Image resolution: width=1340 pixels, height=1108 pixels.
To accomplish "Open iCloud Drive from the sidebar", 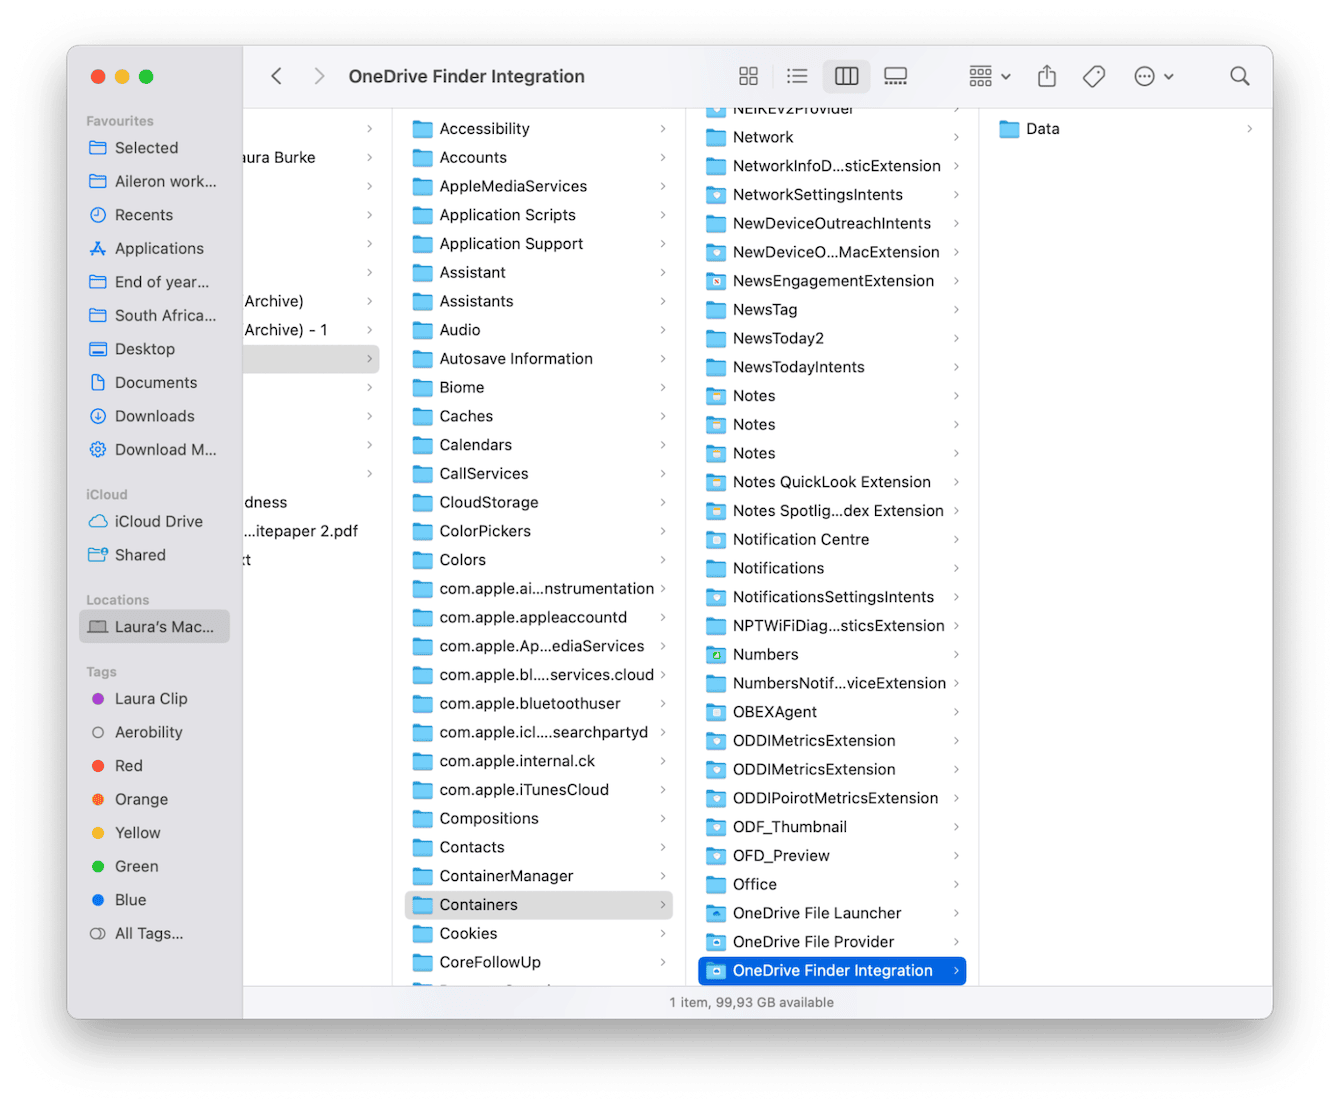I will coord(157,521).
